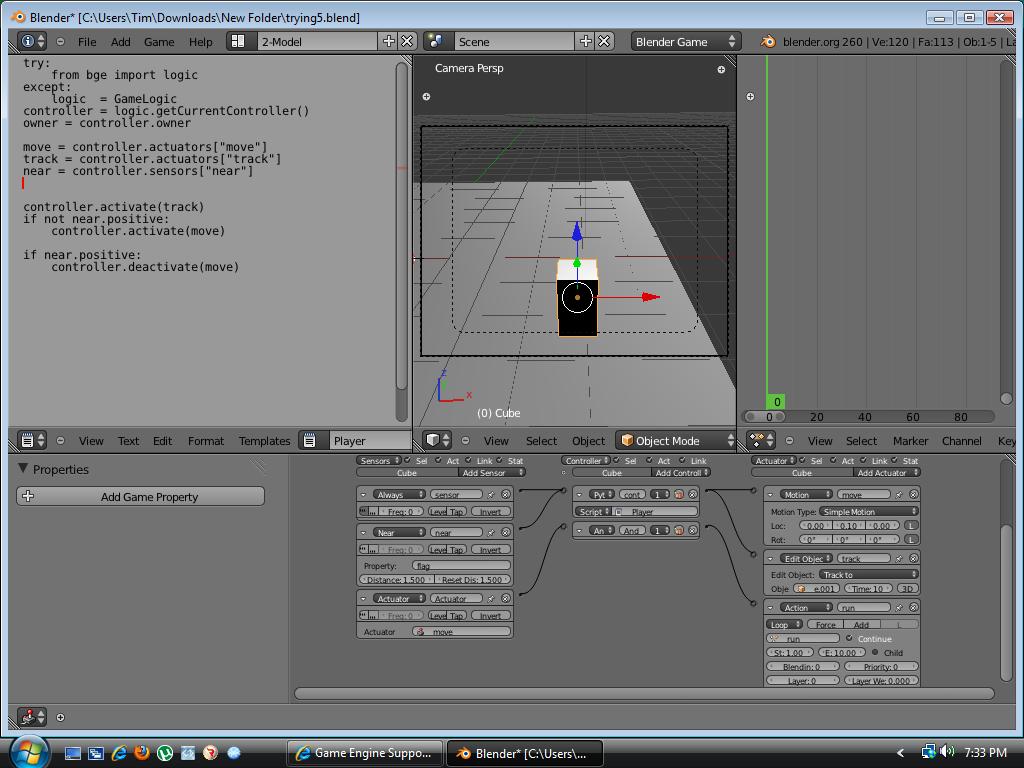The image size is (1024, 768).
Task: Toggle Sensors Stat checkbox
Action: pyautogui.click(x=500, y=460)
